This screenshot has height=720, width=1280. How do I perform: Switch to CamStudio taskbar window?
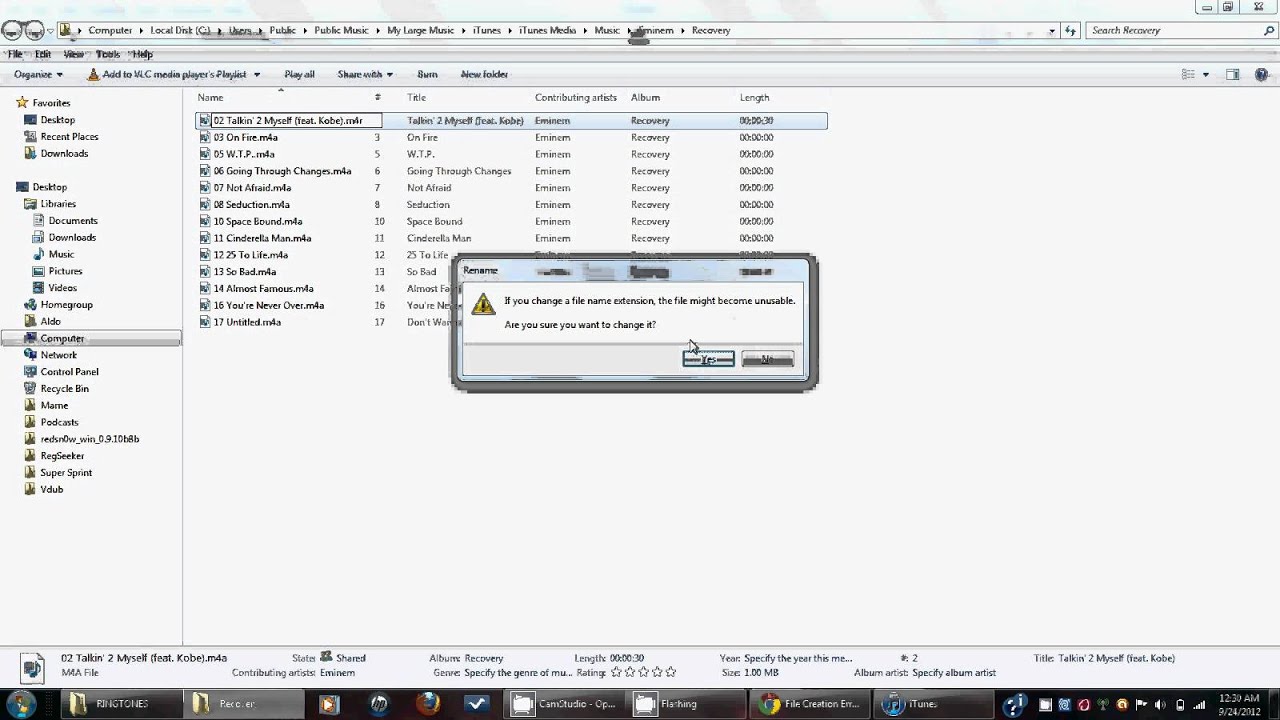coord(564,704)
